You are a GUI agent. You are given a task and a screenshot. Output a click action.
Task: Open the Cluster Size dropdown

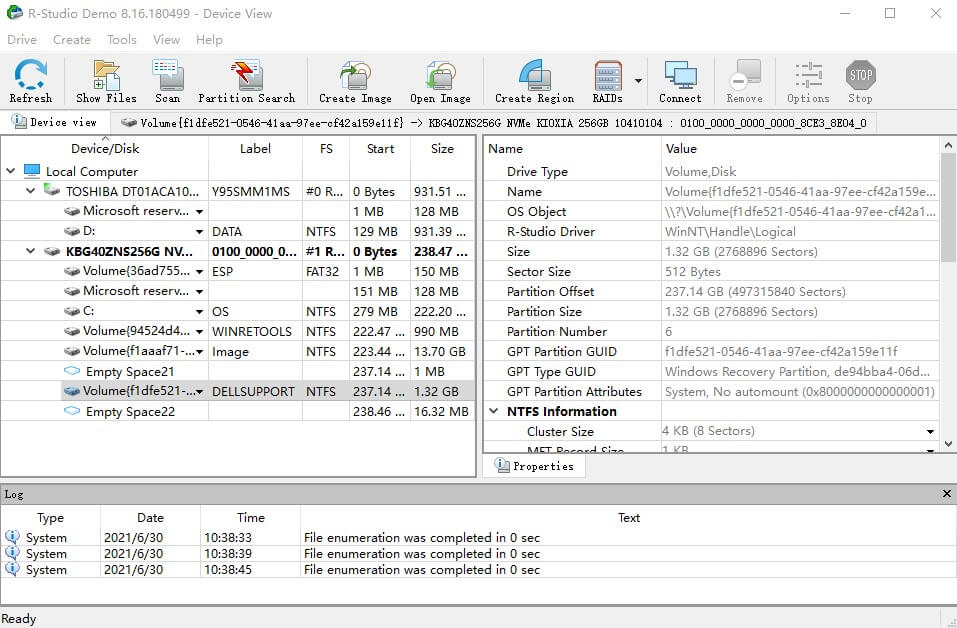928,431
